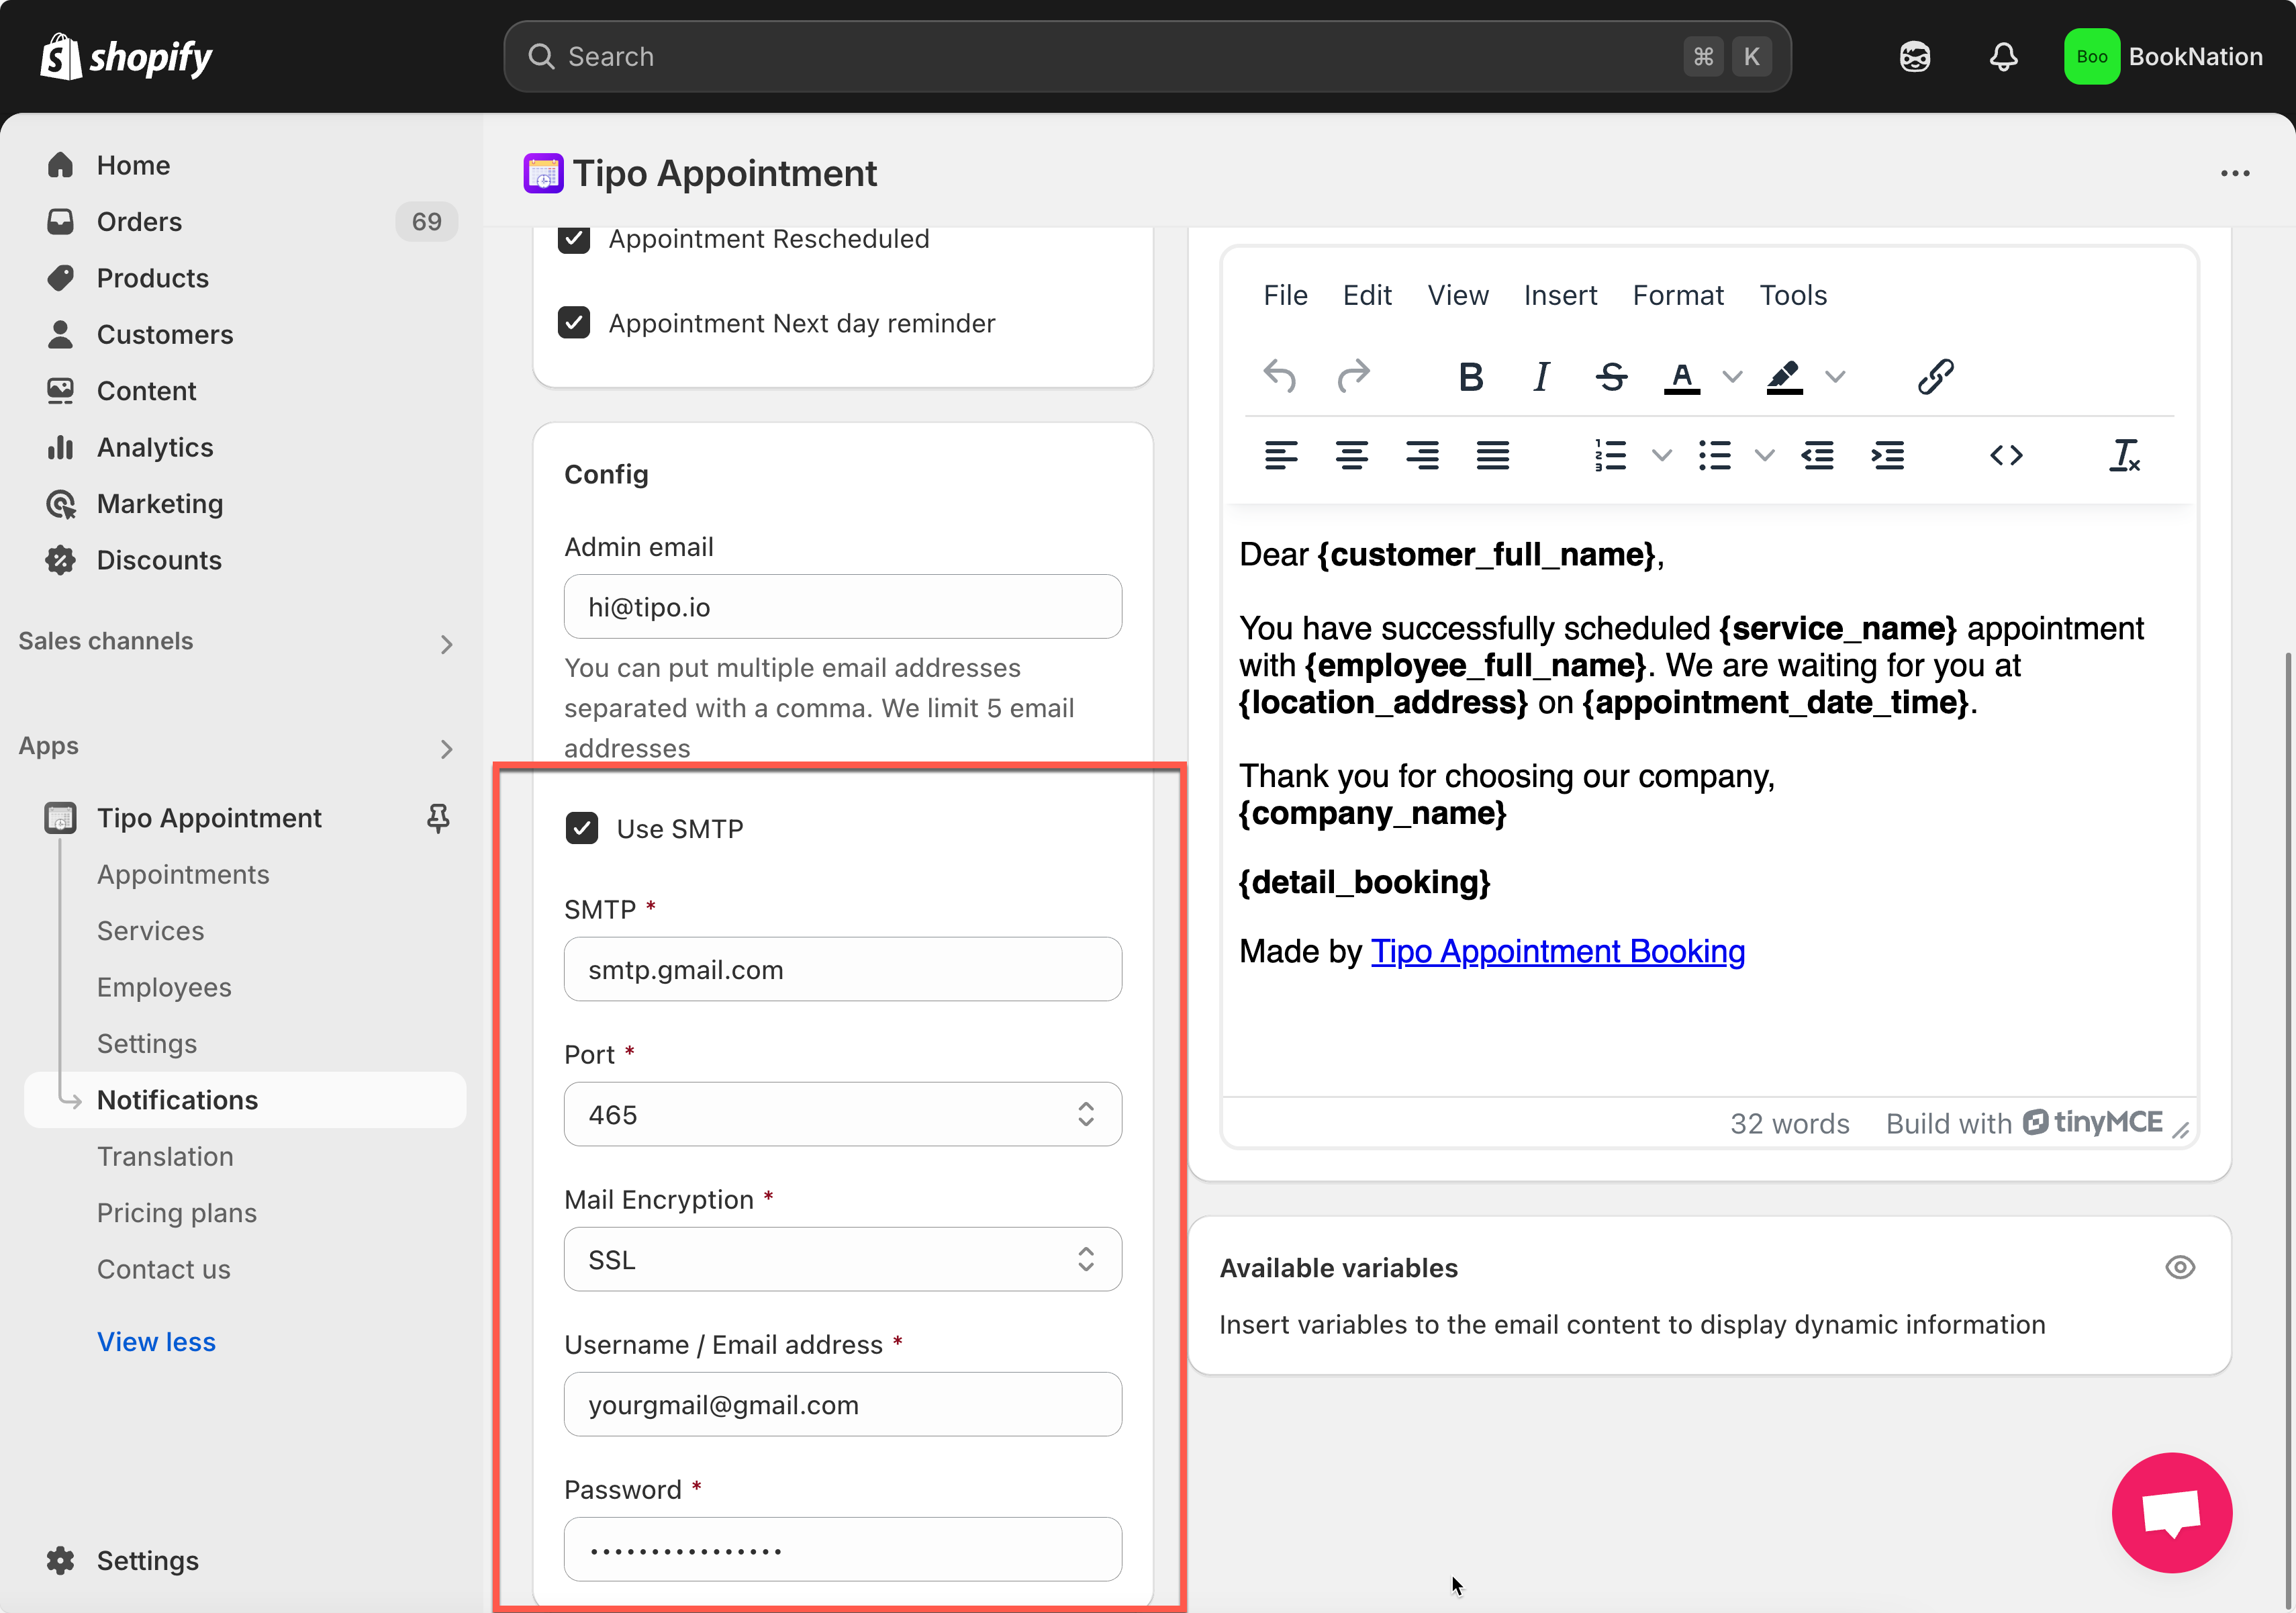The image size is (2296, 1613).
Task: Click the undo icon in the editor
Action: 1279,377
